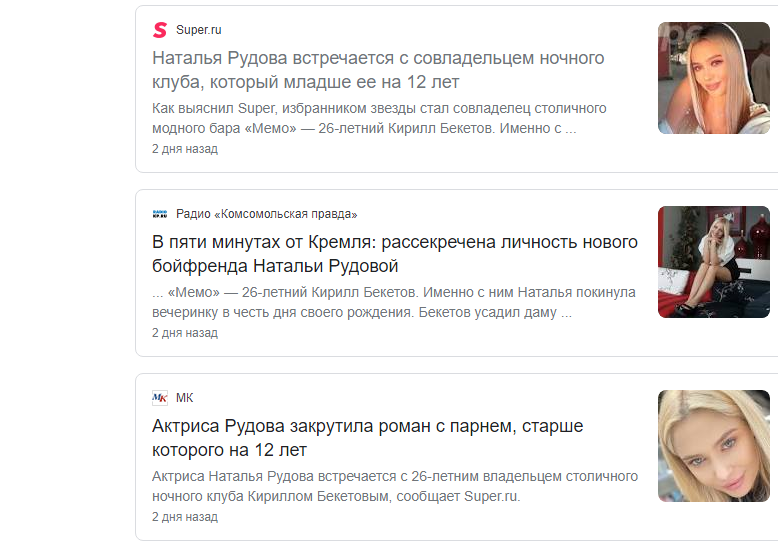Click '2 дня назад' under Комсомольская правда article
778x543 pixels.
185,333
